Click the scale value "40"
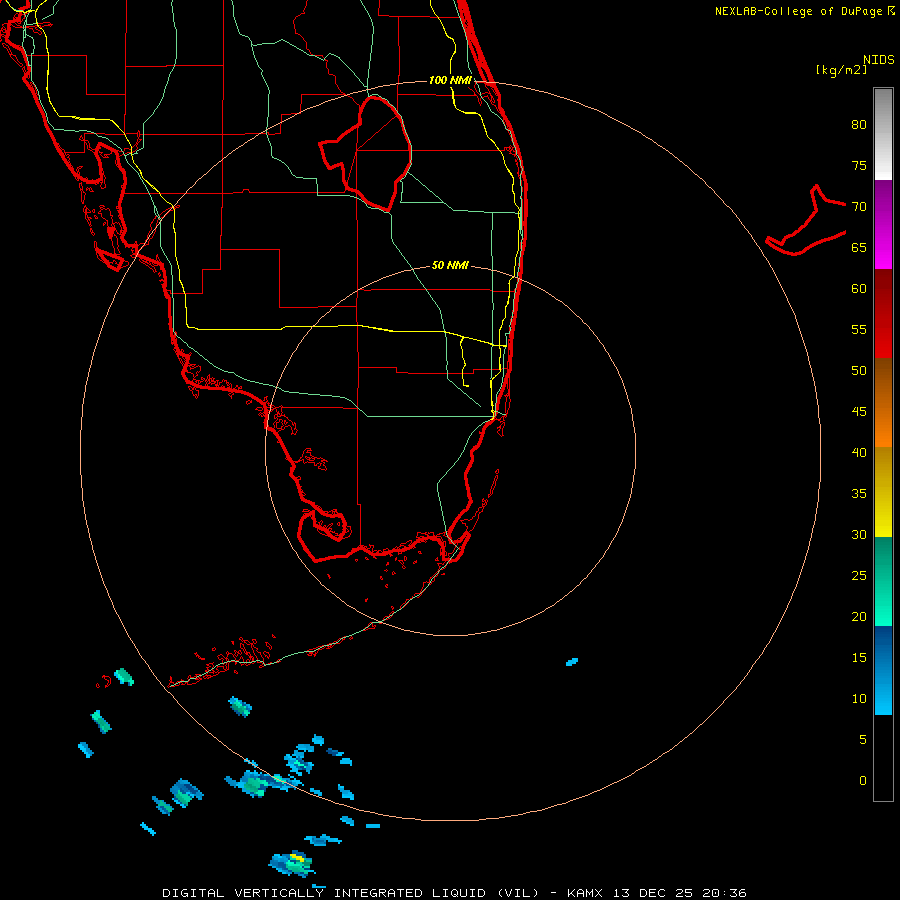This screenshot has width=900, height=900. point(859,452)
